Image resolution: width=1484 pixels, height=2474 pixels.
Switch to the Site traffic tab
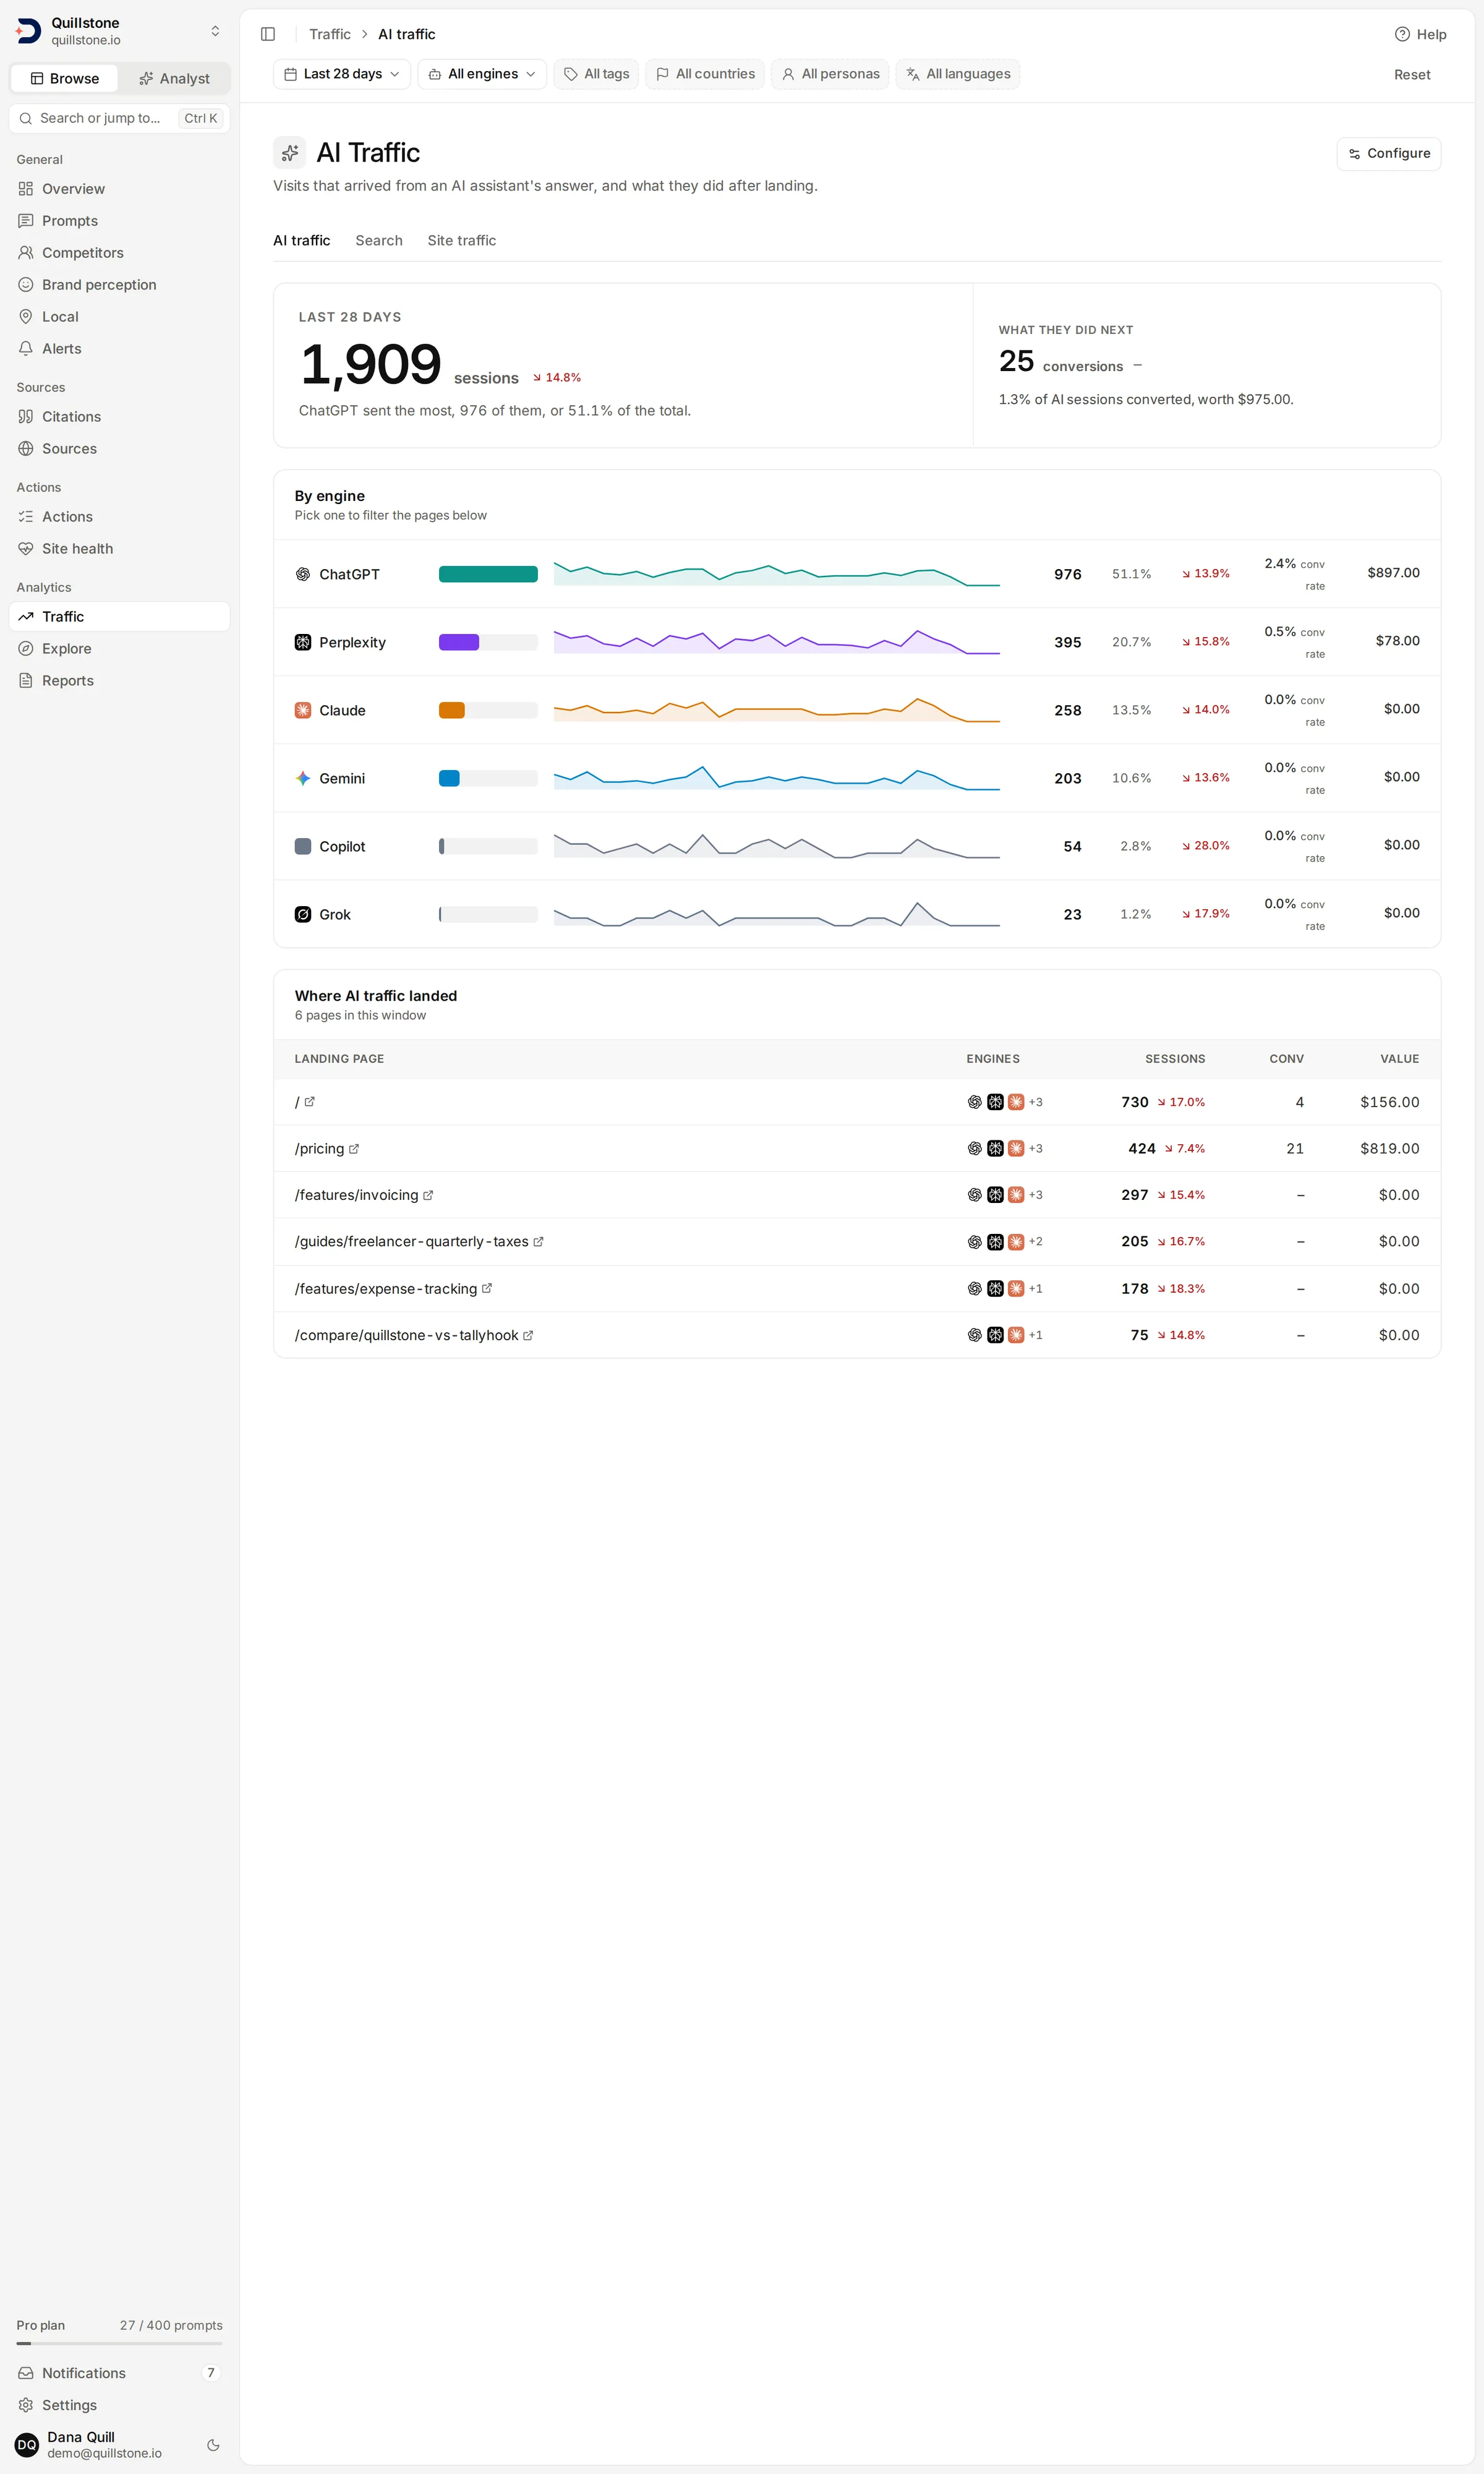click(462, 241)
